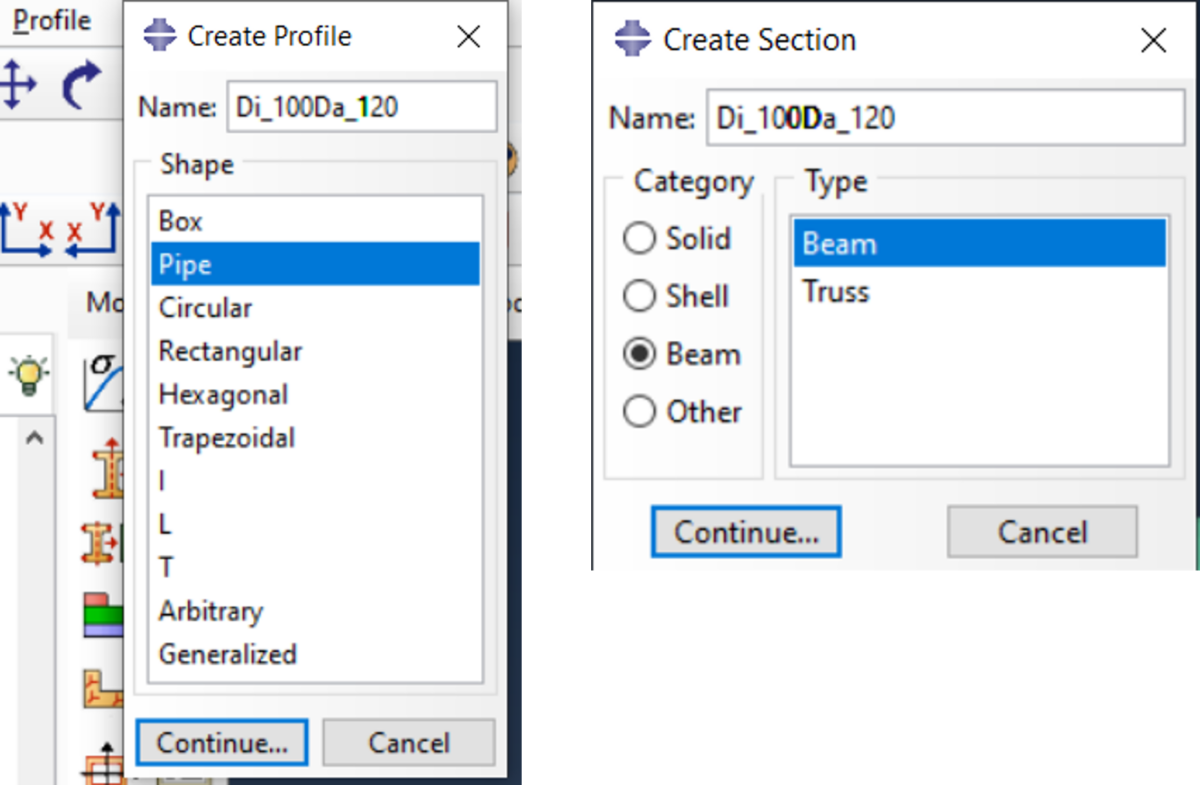Image resolution: width=1200 pixels, height=785 pixels.
Task: Select Beam in the Type list
Action: point(980,243)
